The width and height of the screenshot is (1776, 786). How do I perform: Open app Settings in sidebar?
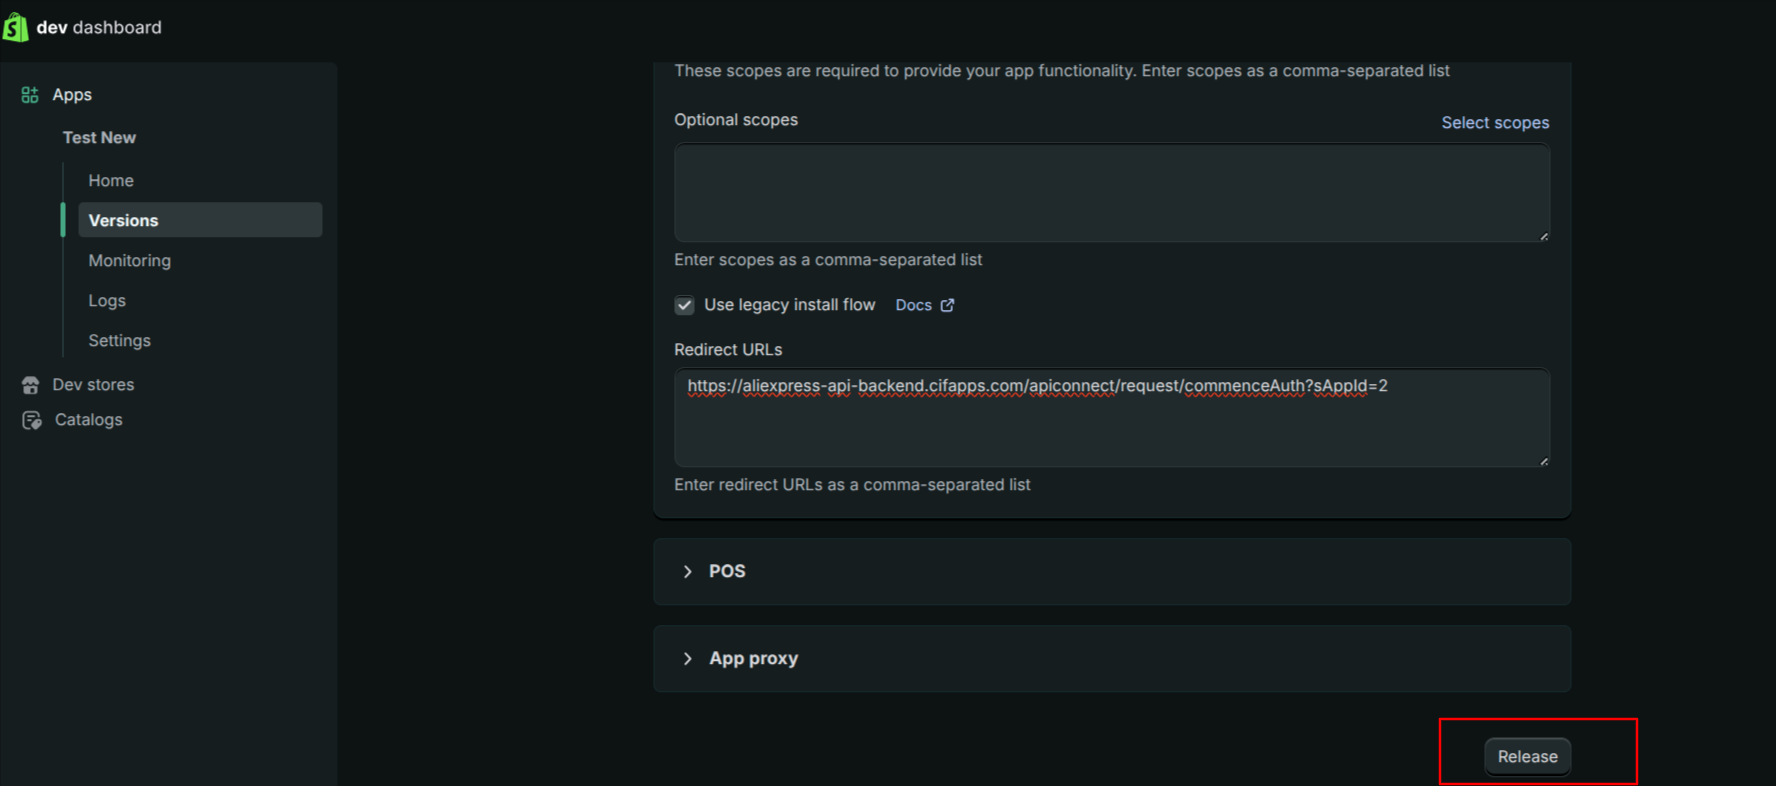[119, 341]
